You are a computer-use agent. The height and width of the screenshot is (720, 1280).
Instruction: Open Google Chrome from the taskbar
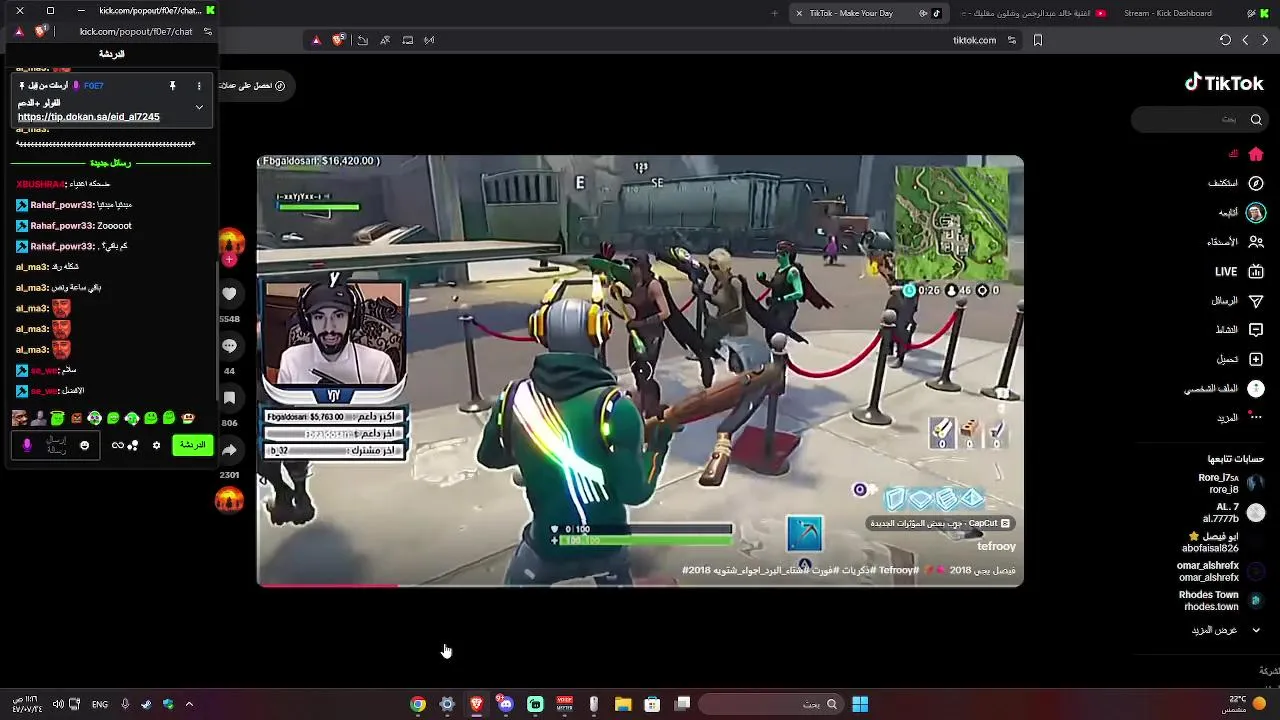click(418, 704)
